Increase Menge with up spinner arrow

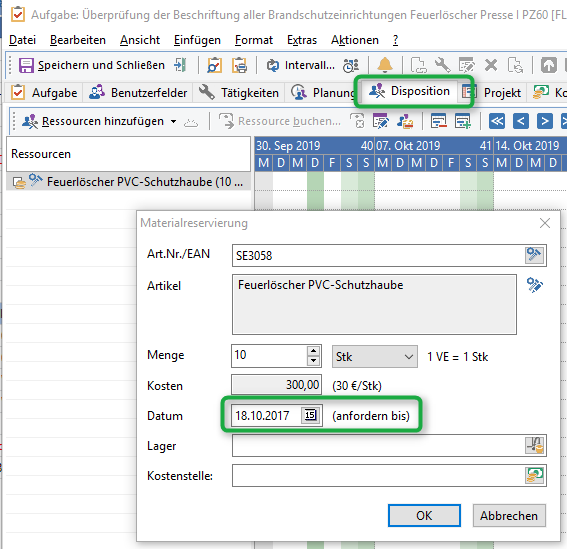pos(314,350)
